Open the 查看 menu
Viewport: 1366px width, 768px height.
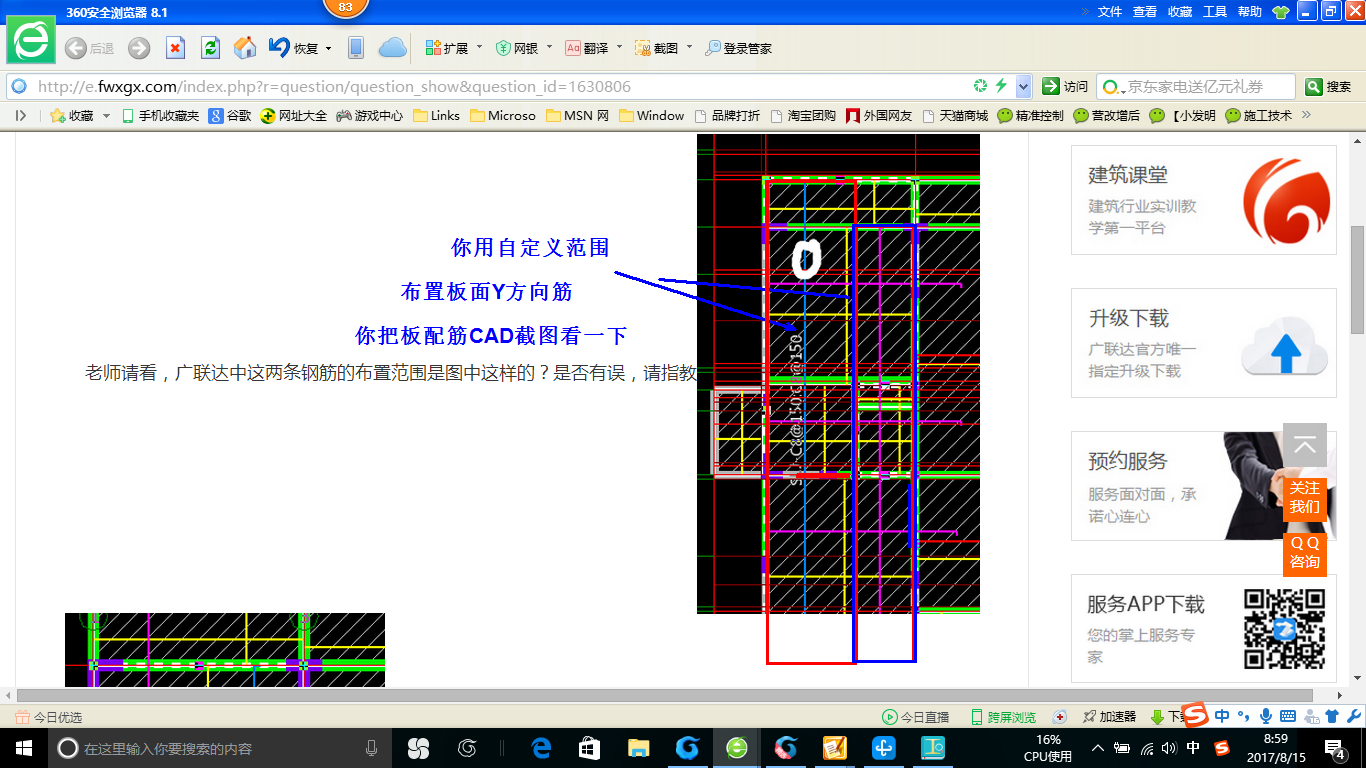tap(1145, 12)
